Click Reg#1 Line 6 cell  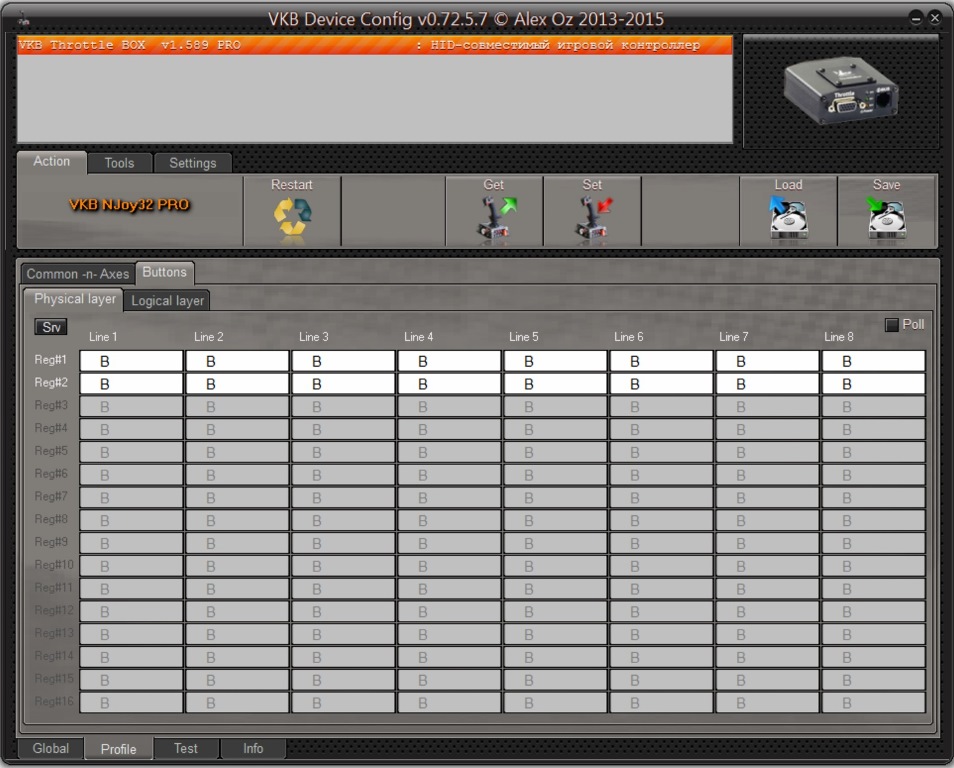point(661,361)
